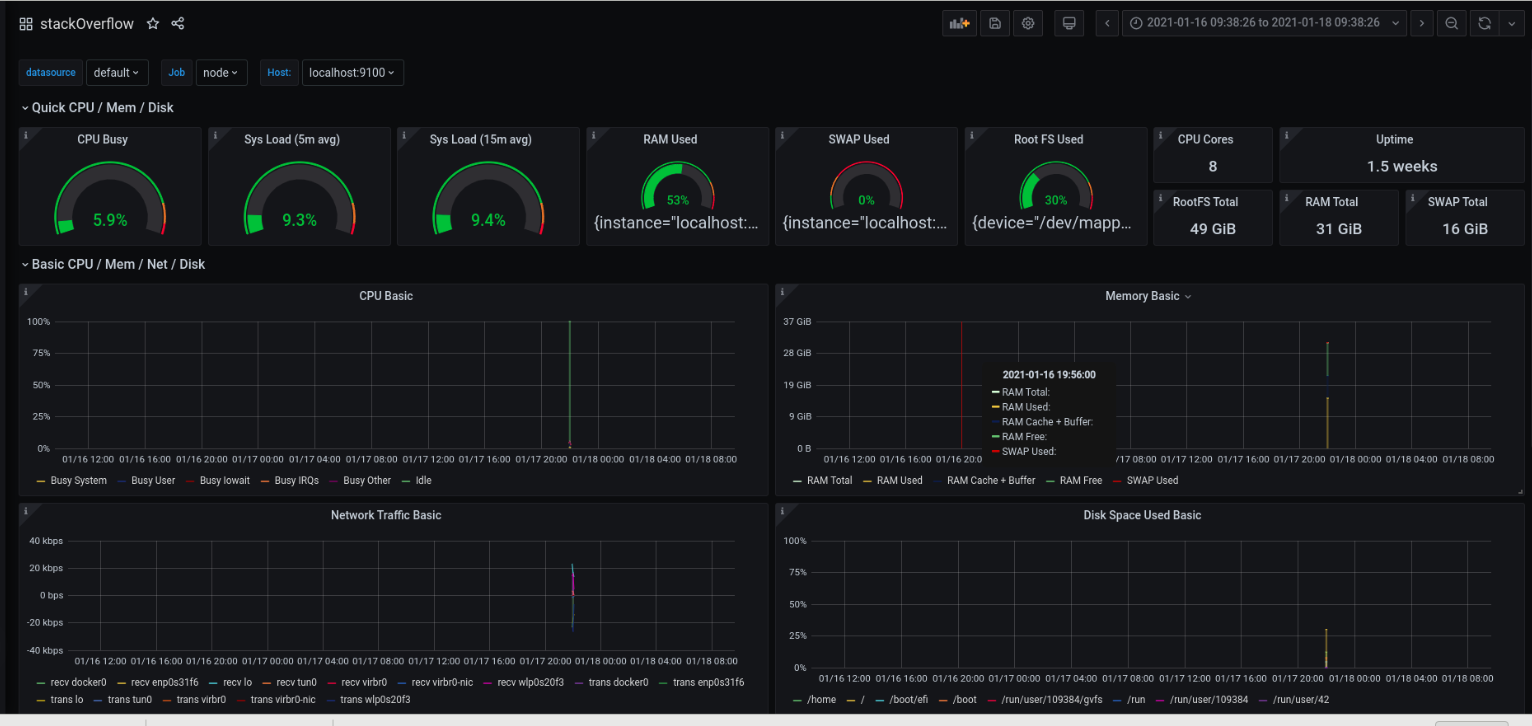Image resolution: width=1532 pixels, height=726 pixels.
Task: Click the 49 GiB RootFS Total value
Action: coord(1213,228)
